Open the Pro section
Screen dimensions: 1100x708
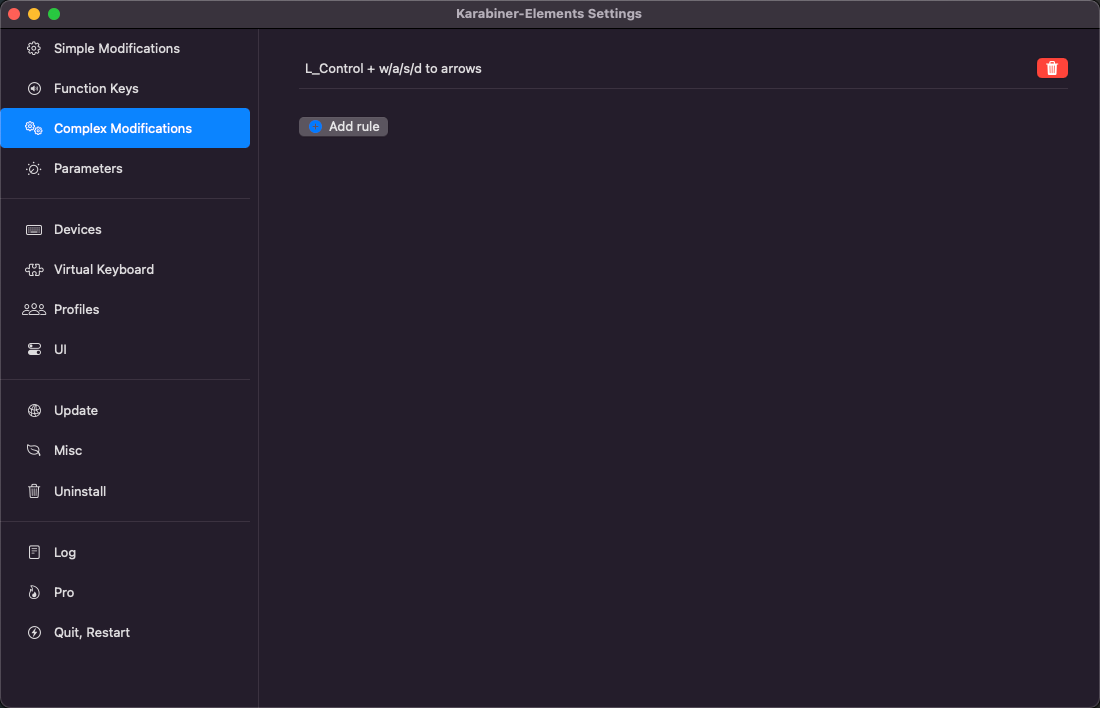pyautogui.click(x=64, y=592)
